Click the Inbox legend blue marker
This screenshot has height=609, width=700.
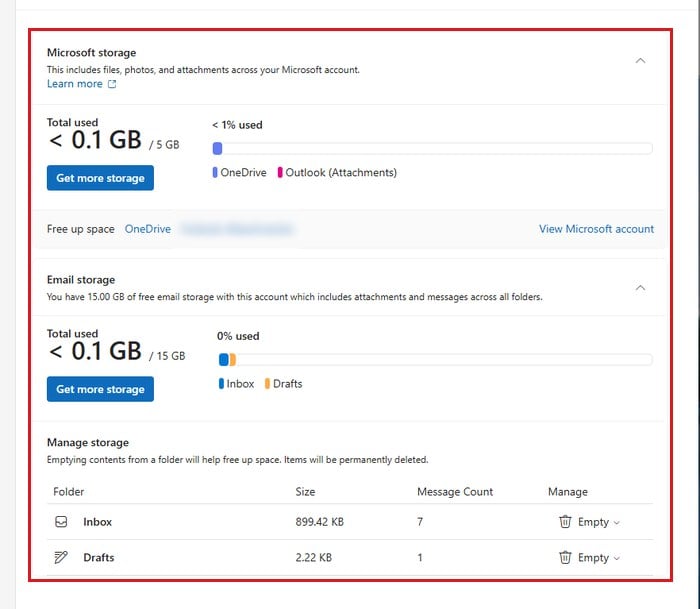click(x=221, y=384)
